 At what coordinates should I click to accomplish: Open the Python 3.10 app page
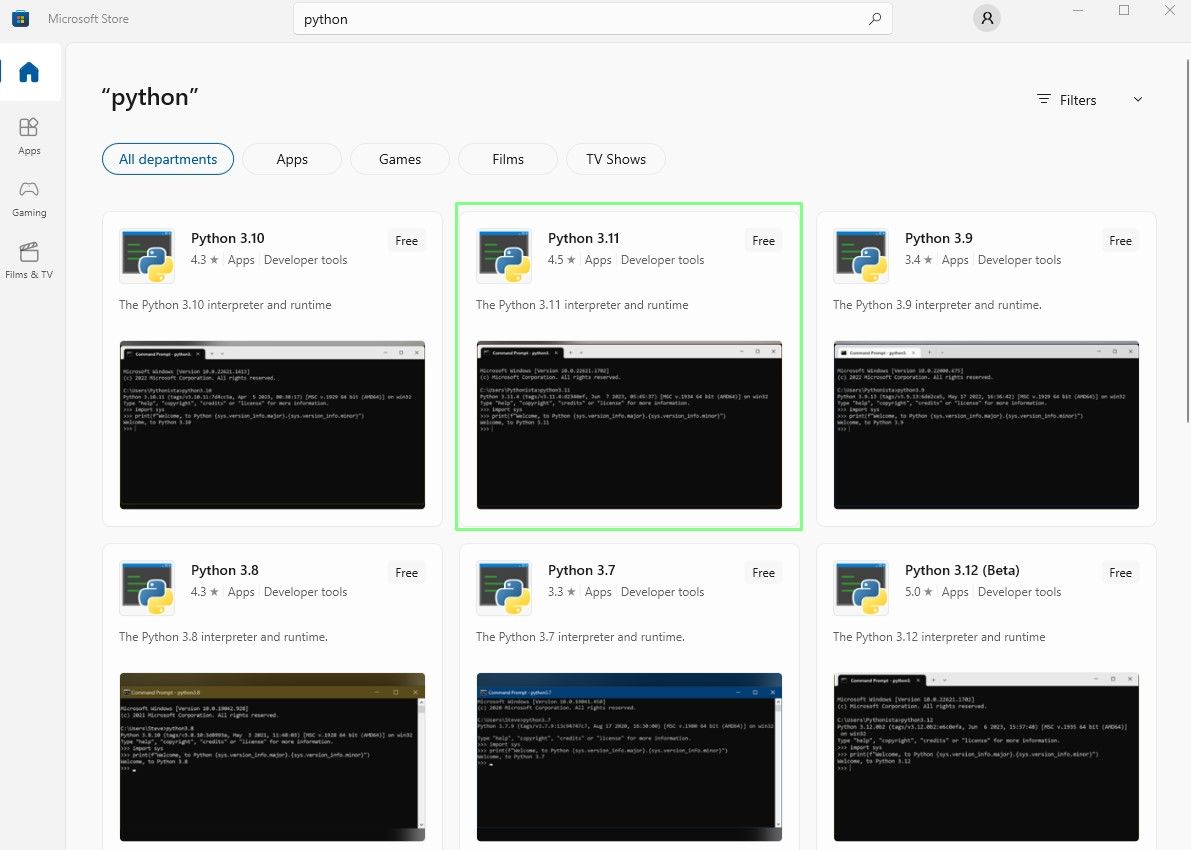[x=228, y=238]
